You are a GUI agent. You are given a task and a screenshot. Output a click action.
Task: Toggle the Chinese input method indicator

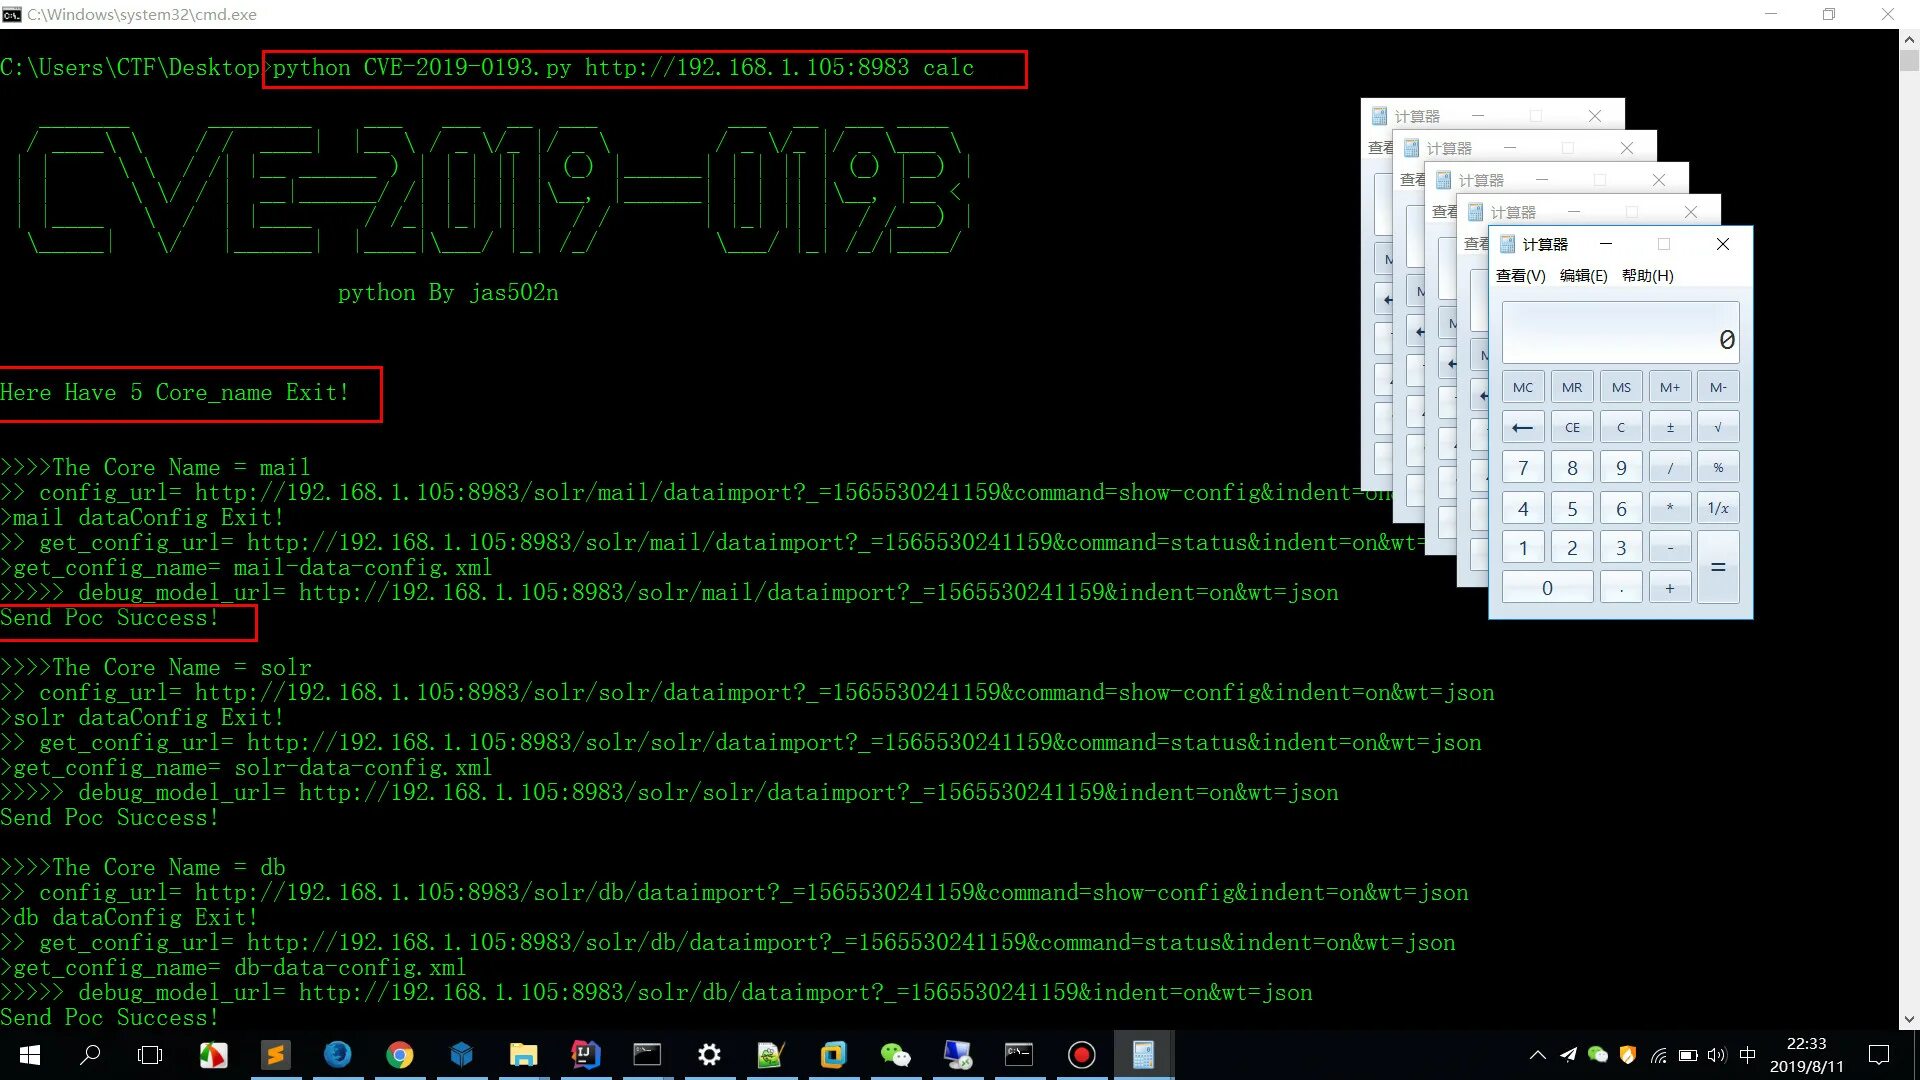[x=1747, y=1054]
